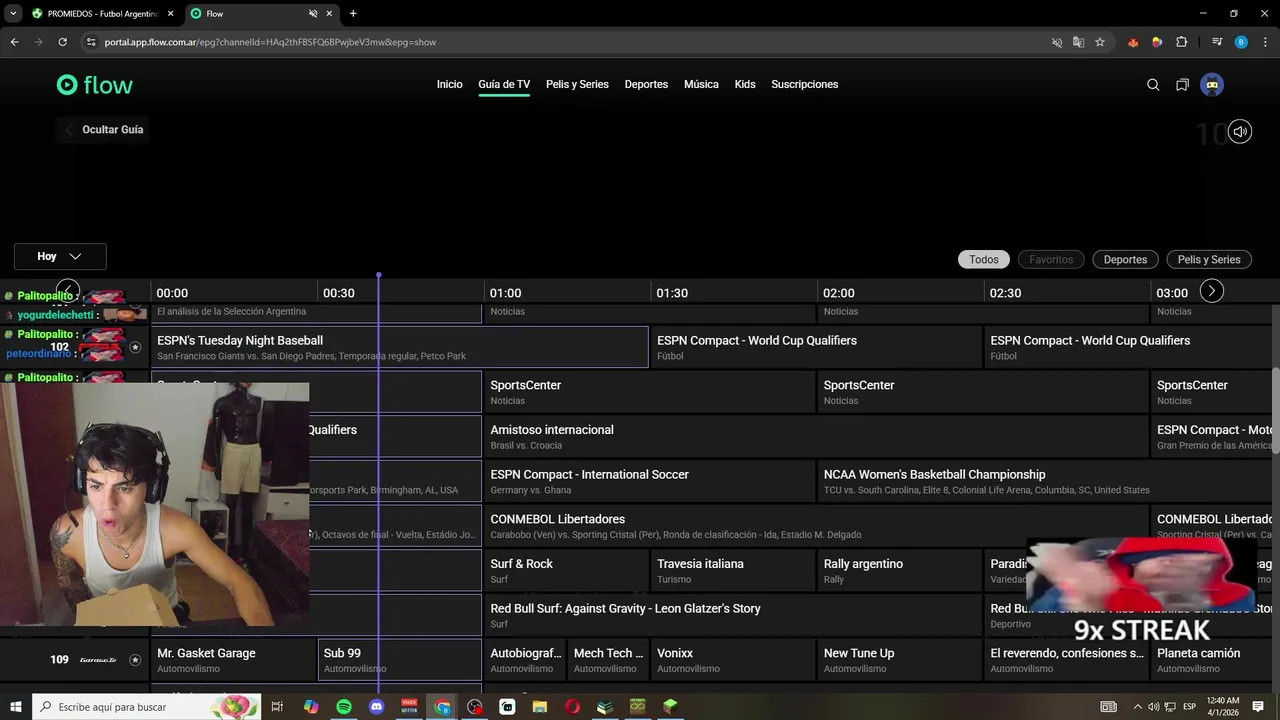Open Opera browser from the taskbar
This screenshot has height=720, width=1280.
pyautogui.click(x=573, y=707)
